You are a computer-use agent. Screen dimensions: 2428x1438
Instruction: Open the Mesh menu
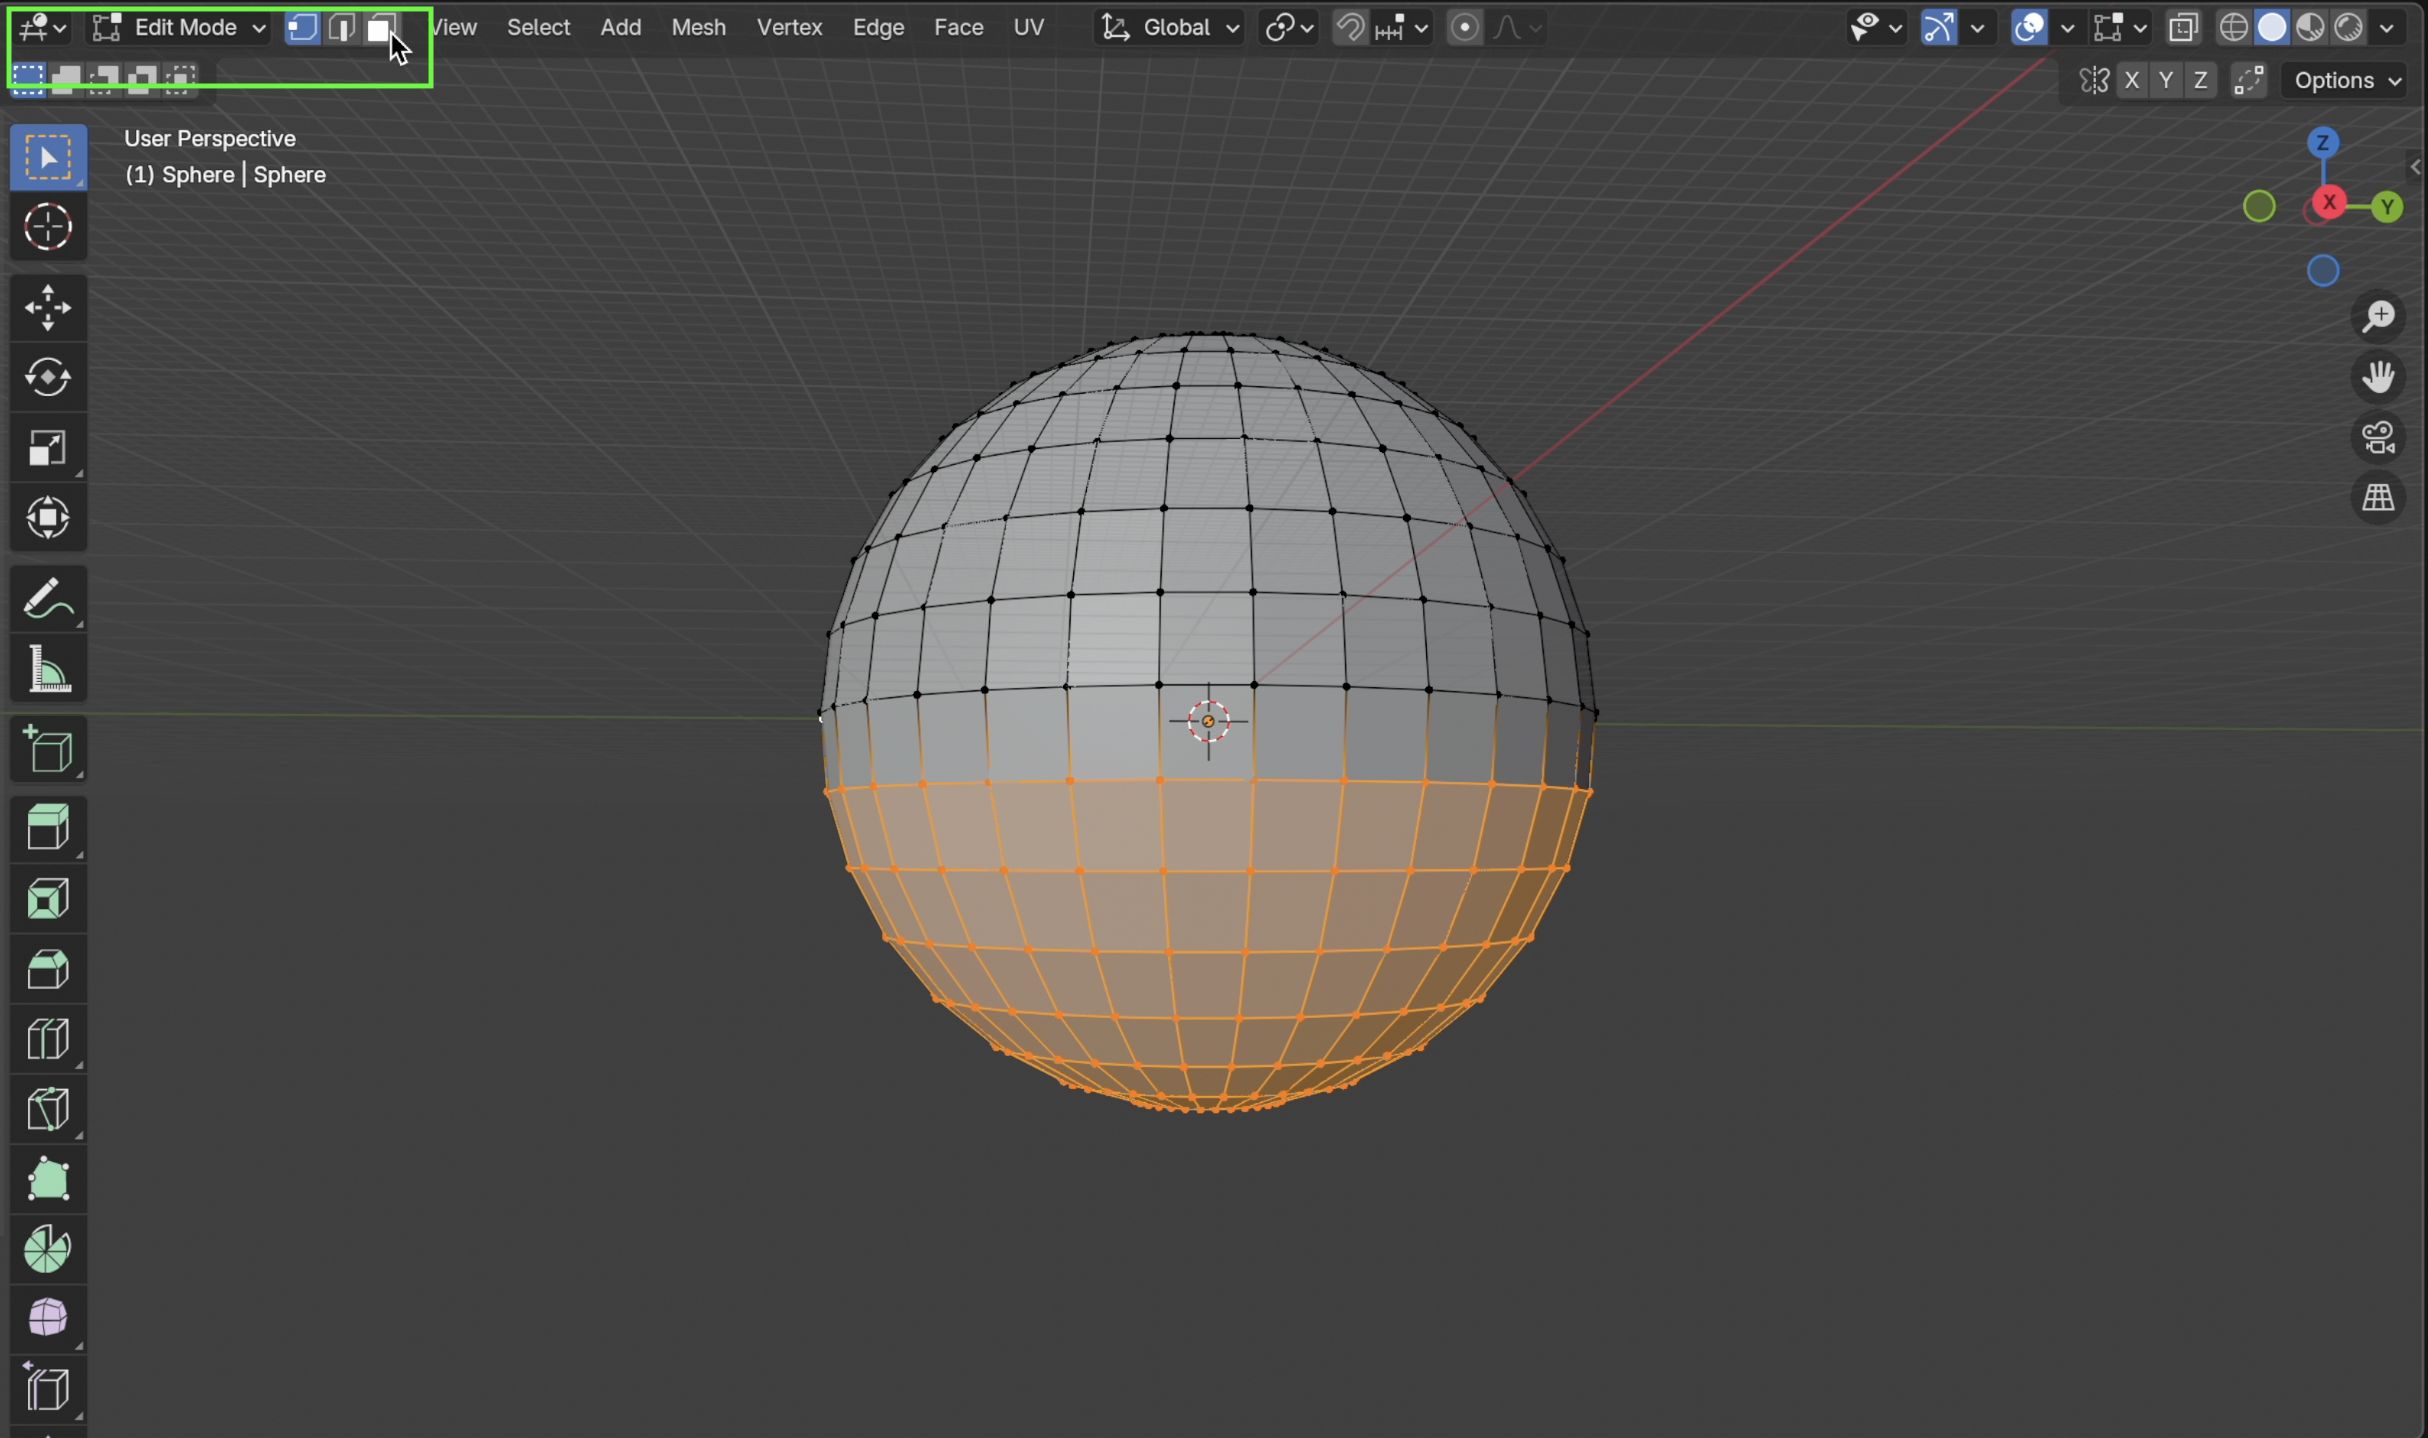pyautogui.click(x=698, y=27)
